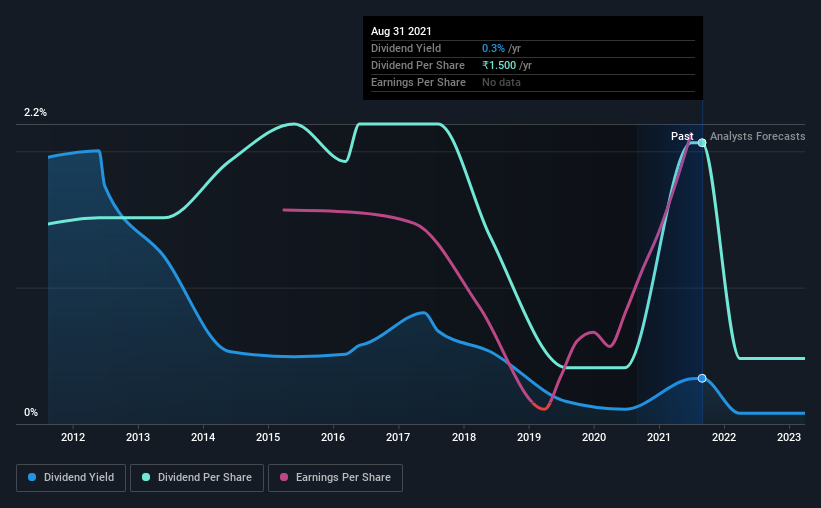Click the 2018 x-axis label

point(464,437)
